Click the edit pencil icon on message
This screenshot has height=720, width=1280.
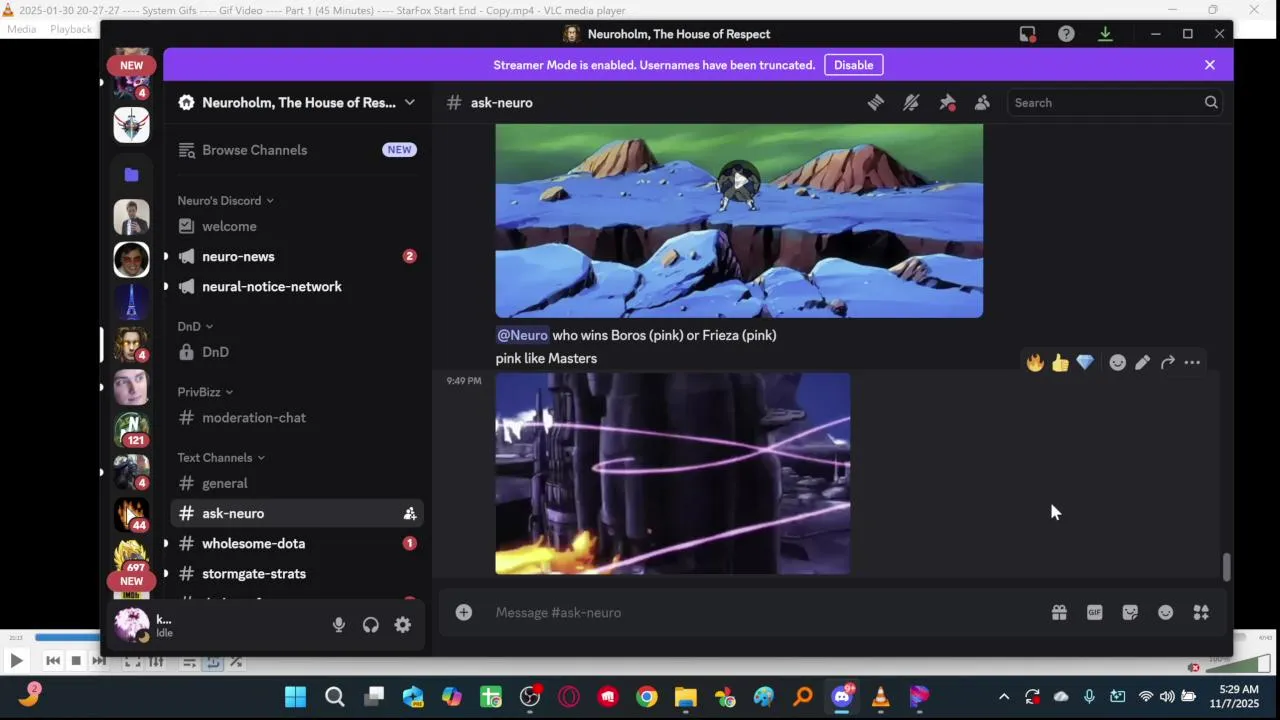(x=1143, y=363)
